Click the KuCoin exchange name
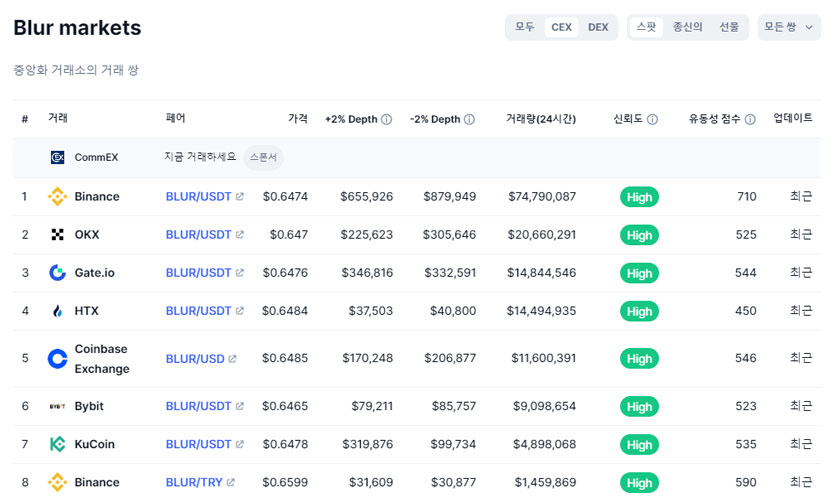 tap(94, 444)
